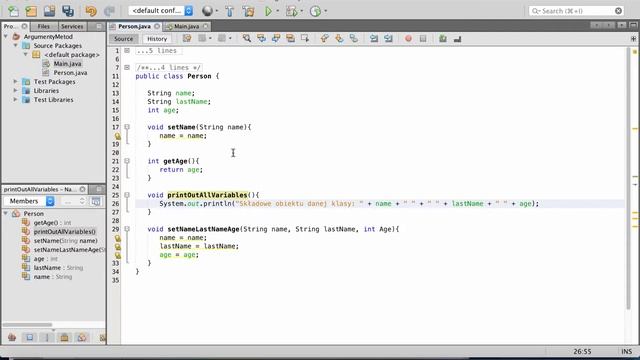Select the Person.java editor tab
640x360 pixels.
(x=134, y=26)
